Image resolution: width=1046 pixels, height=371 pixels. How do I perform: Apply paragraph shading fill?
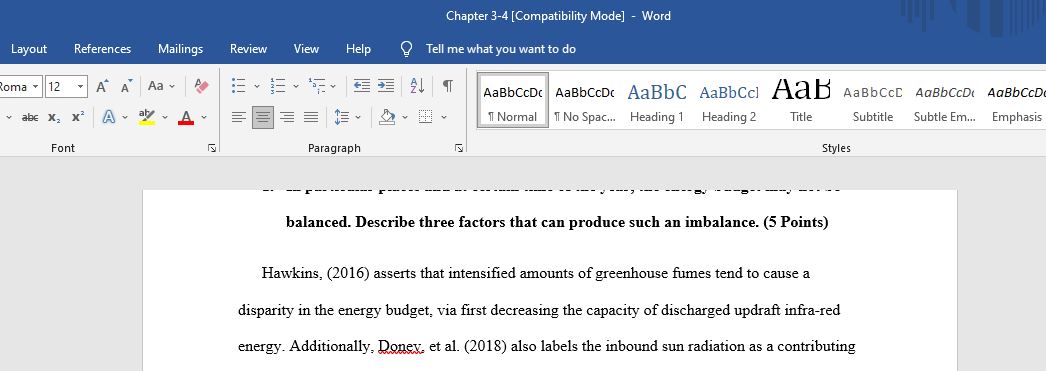(388, 117)
